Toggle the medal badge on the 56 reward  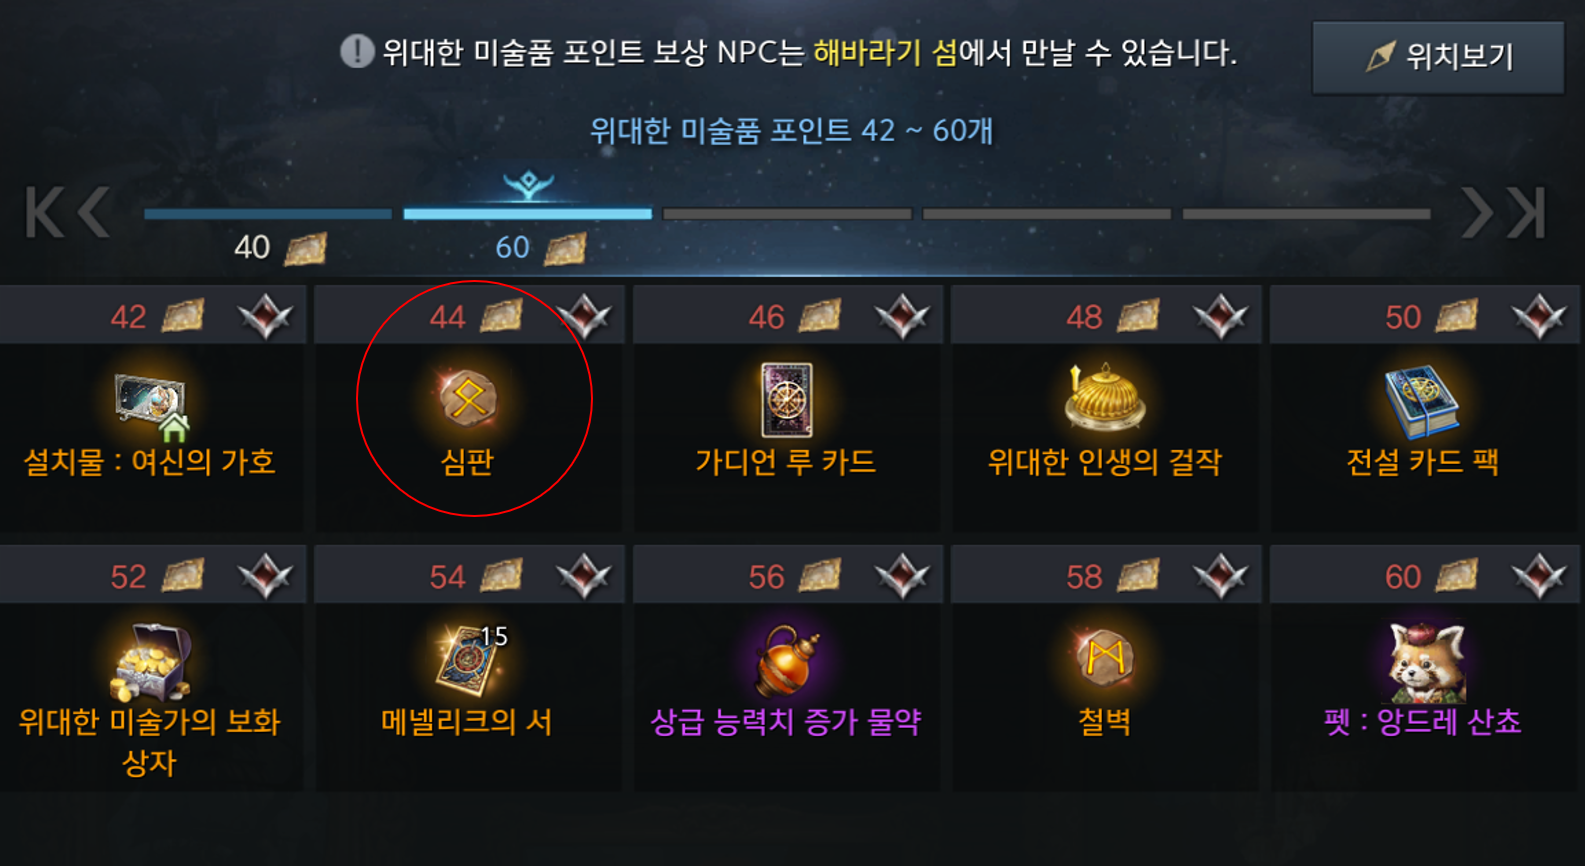coord(902,577)
